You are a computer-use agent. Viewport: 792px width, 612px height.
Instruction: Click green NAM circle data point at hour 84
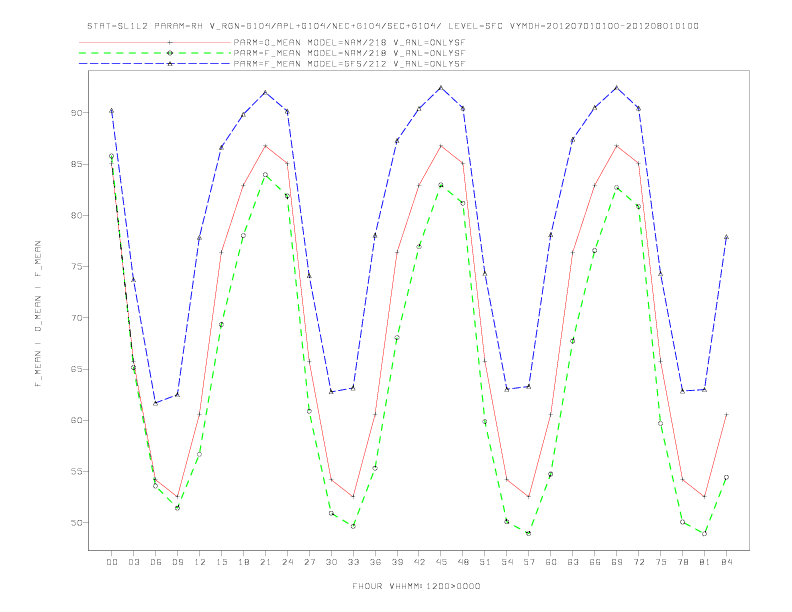[x=726, y=477]
